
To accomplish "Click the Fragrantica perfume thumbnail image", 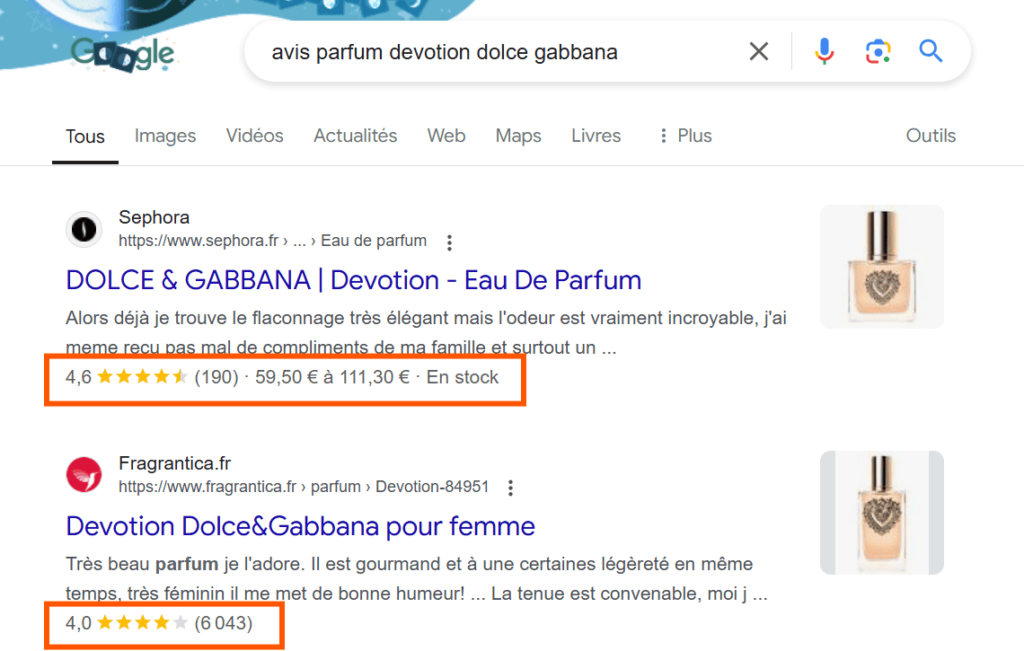I will point(882,513).
